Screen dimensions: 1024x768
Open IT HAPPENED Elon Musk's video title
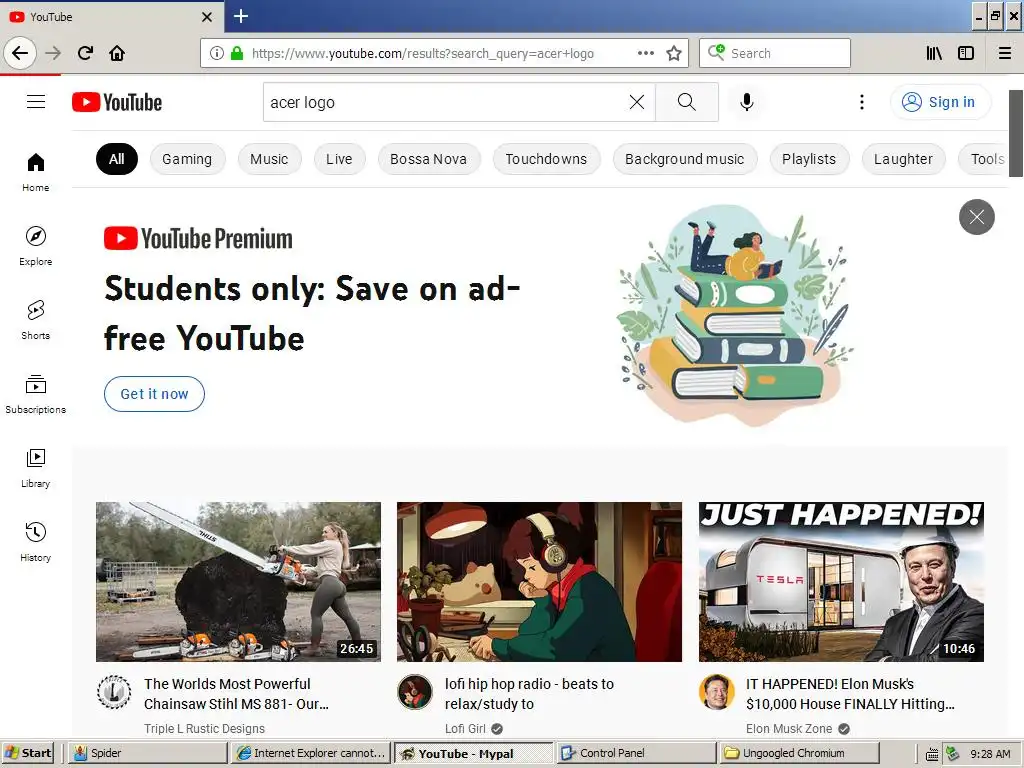click(850, 694)
